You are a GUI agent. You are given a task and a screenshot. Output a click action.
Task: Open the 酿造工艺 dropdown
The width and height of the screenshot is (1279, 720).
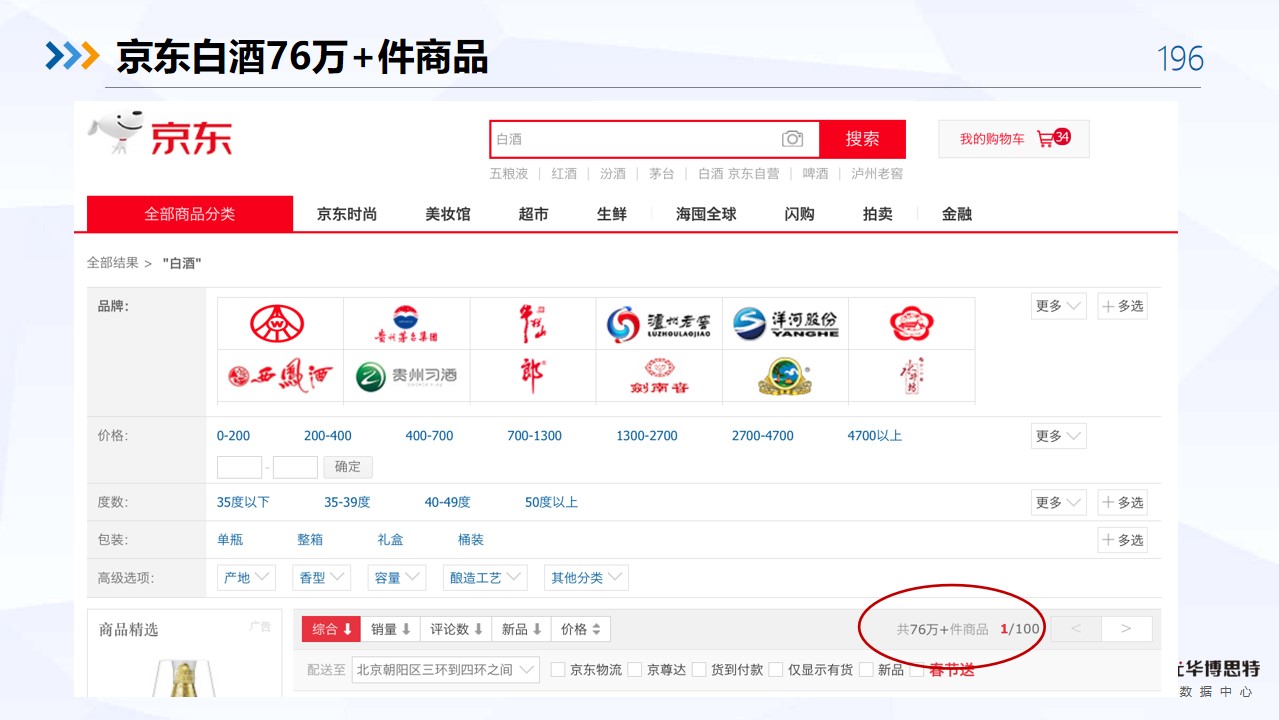pyautogui.click(x=486, y=578)
